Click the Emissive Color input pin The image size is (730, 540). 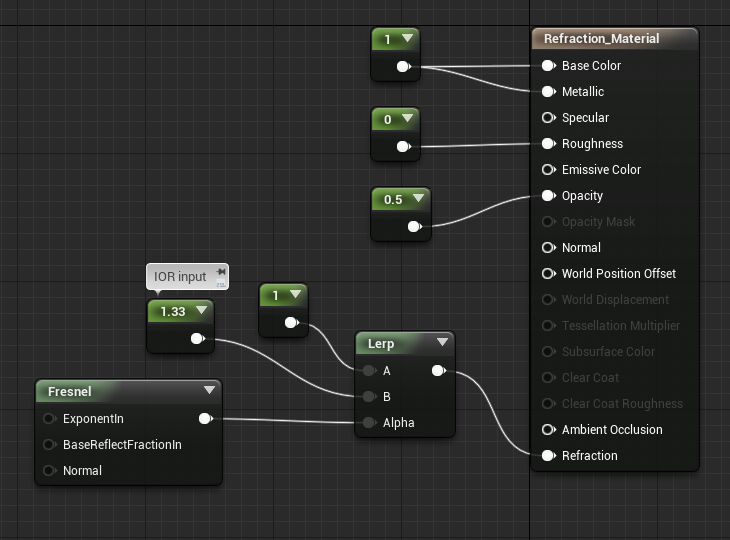coord(548,170)
